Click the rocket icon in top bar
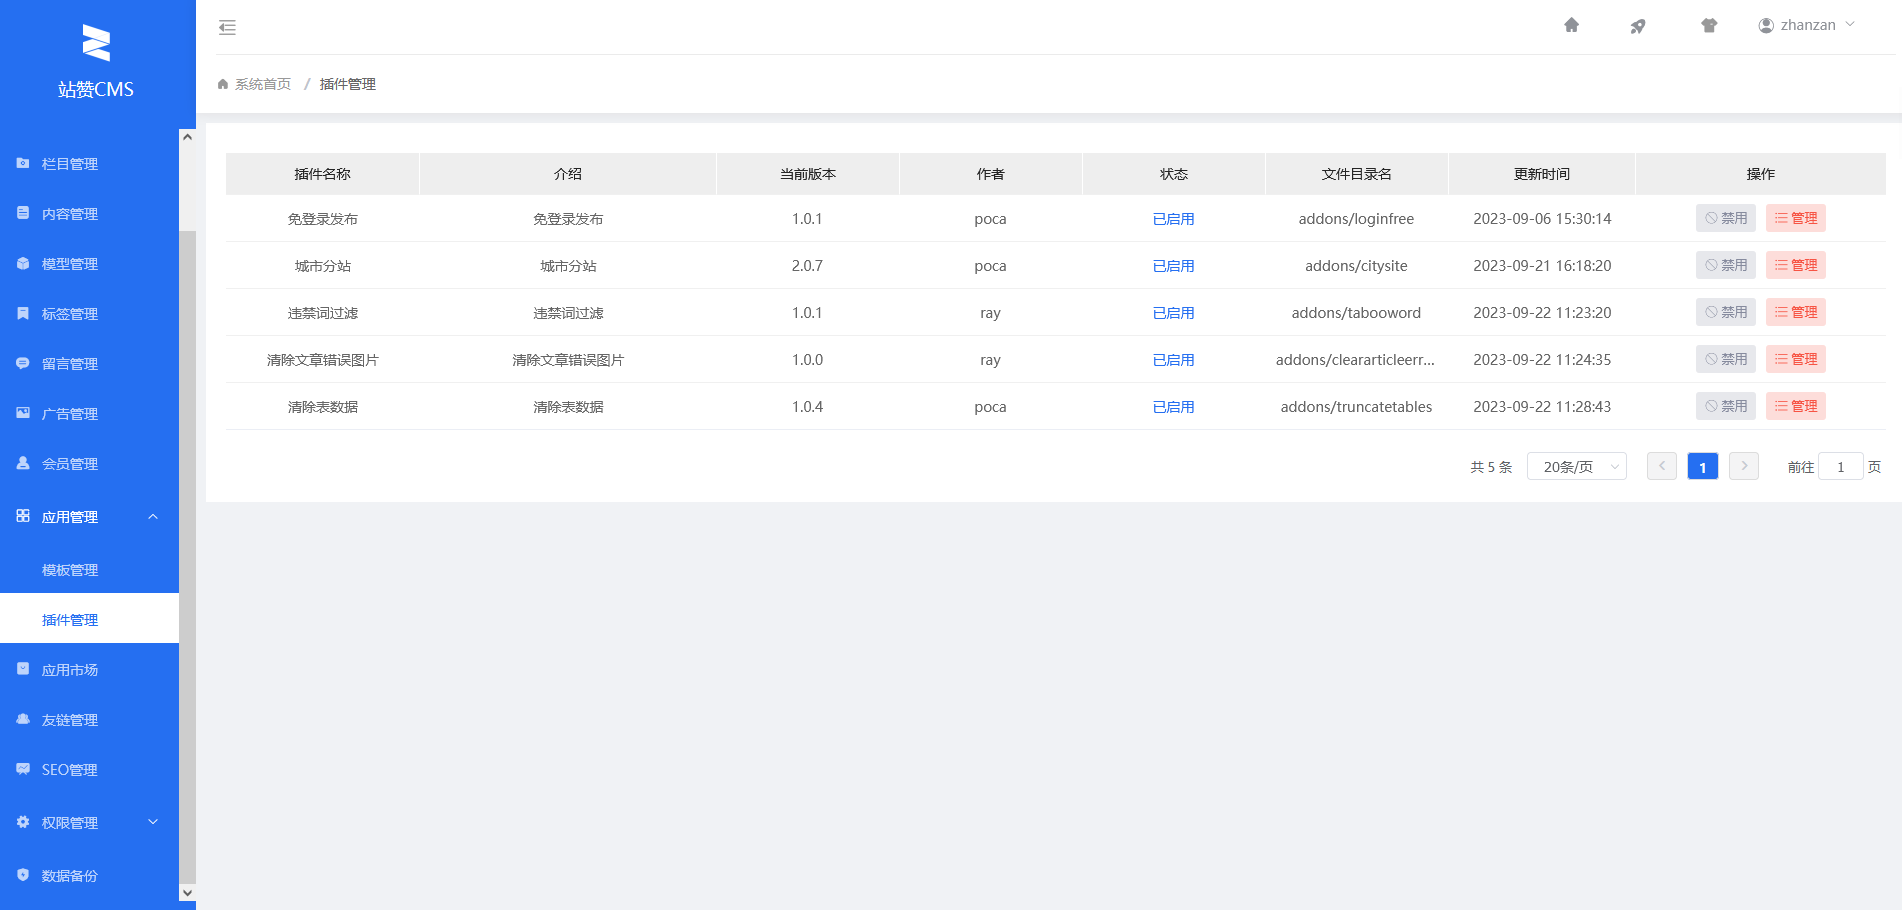 (x=1638, y=26)
